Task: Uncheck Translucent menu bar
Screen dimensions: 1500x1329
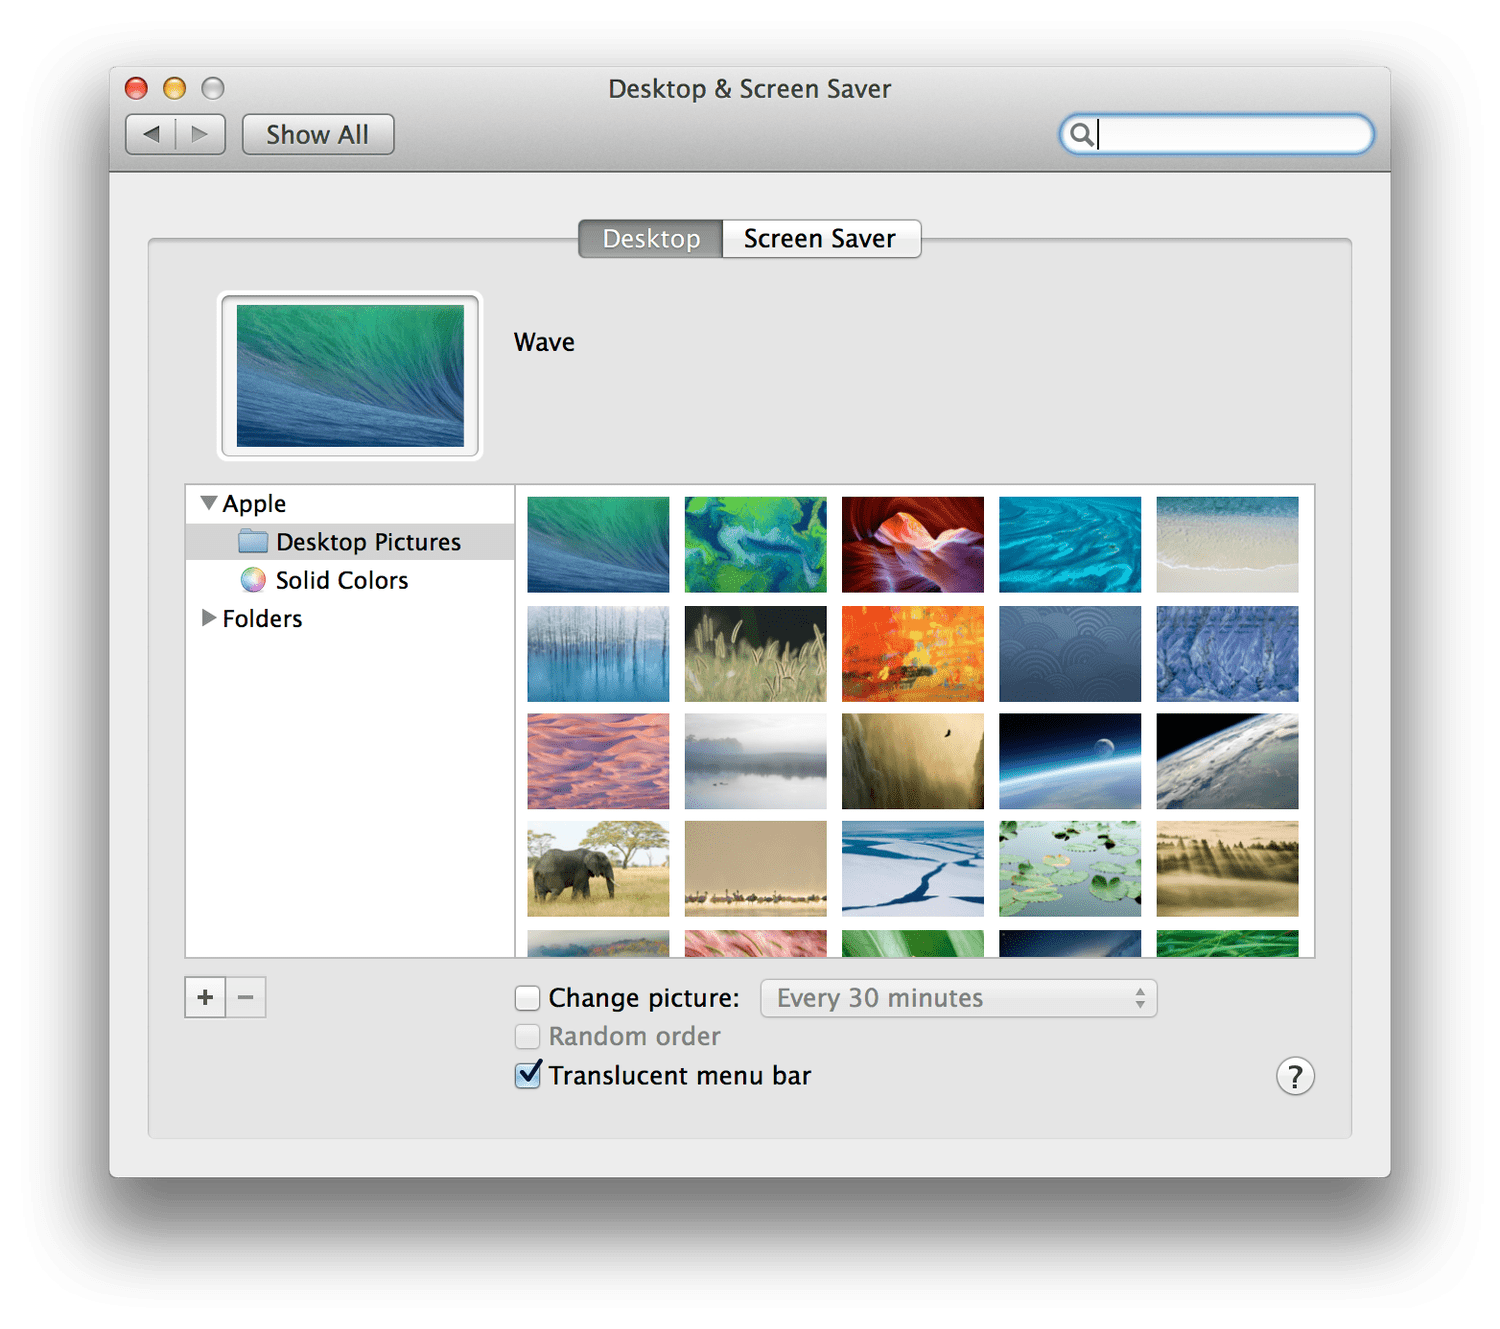Action: [x=527, y=1075]
